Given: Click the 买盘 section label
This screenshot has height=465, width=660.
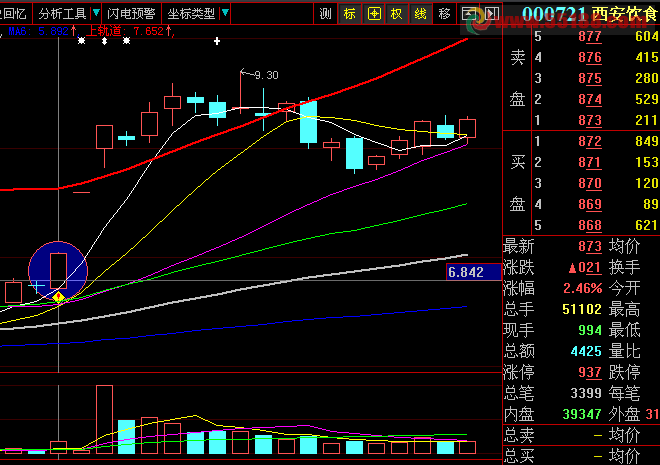Looking at the screenshot, I should (x=518, y=183).
